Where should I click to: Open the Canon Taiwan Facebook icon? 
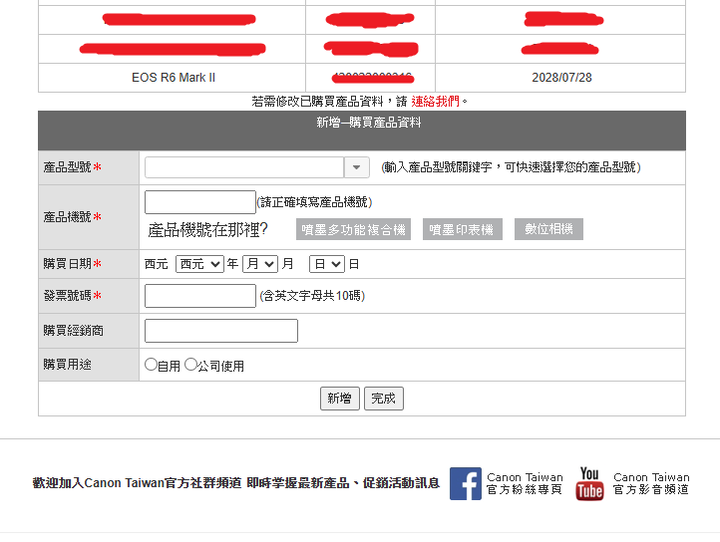coord(465,483)
